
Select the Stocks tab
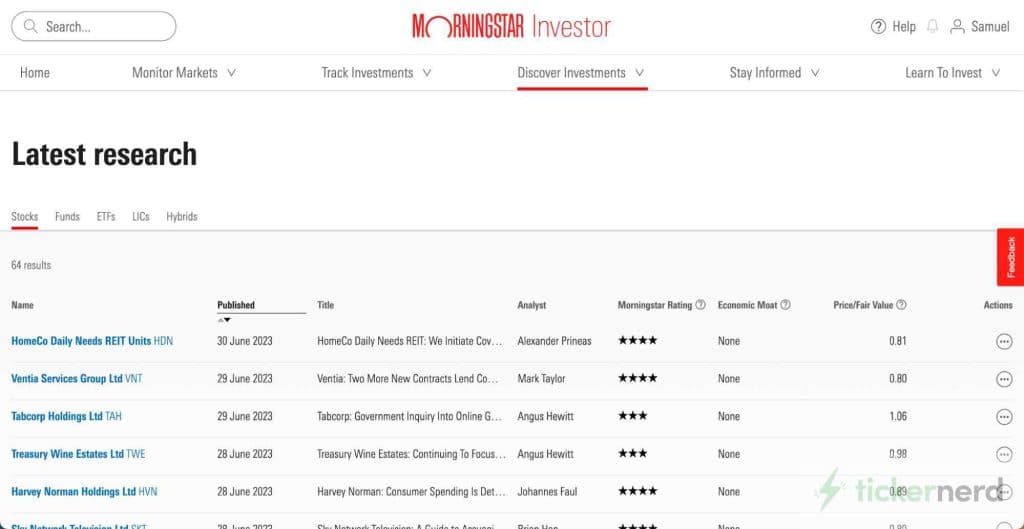pos(25,216)
